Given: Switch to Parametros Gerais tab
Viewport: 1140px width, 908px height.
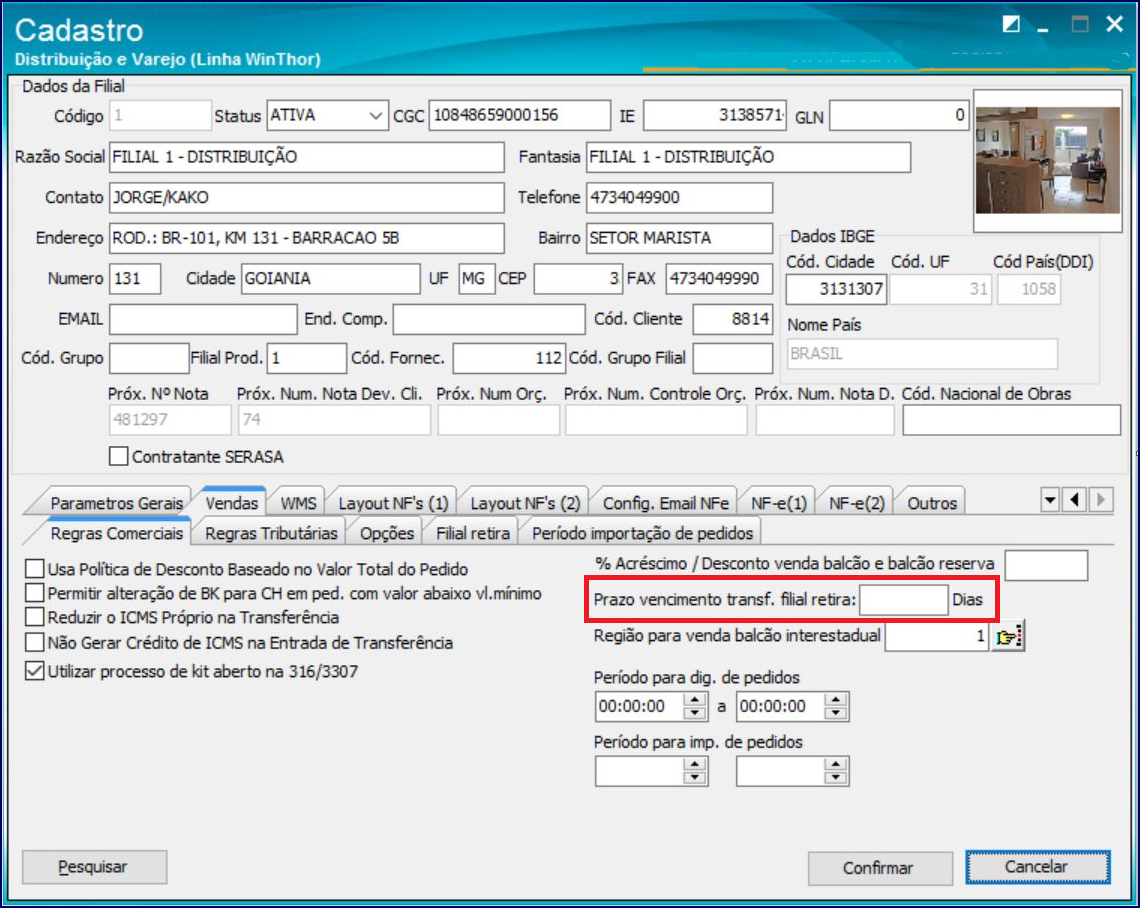Looking at the screenshot, I should (x=116, y=503).
